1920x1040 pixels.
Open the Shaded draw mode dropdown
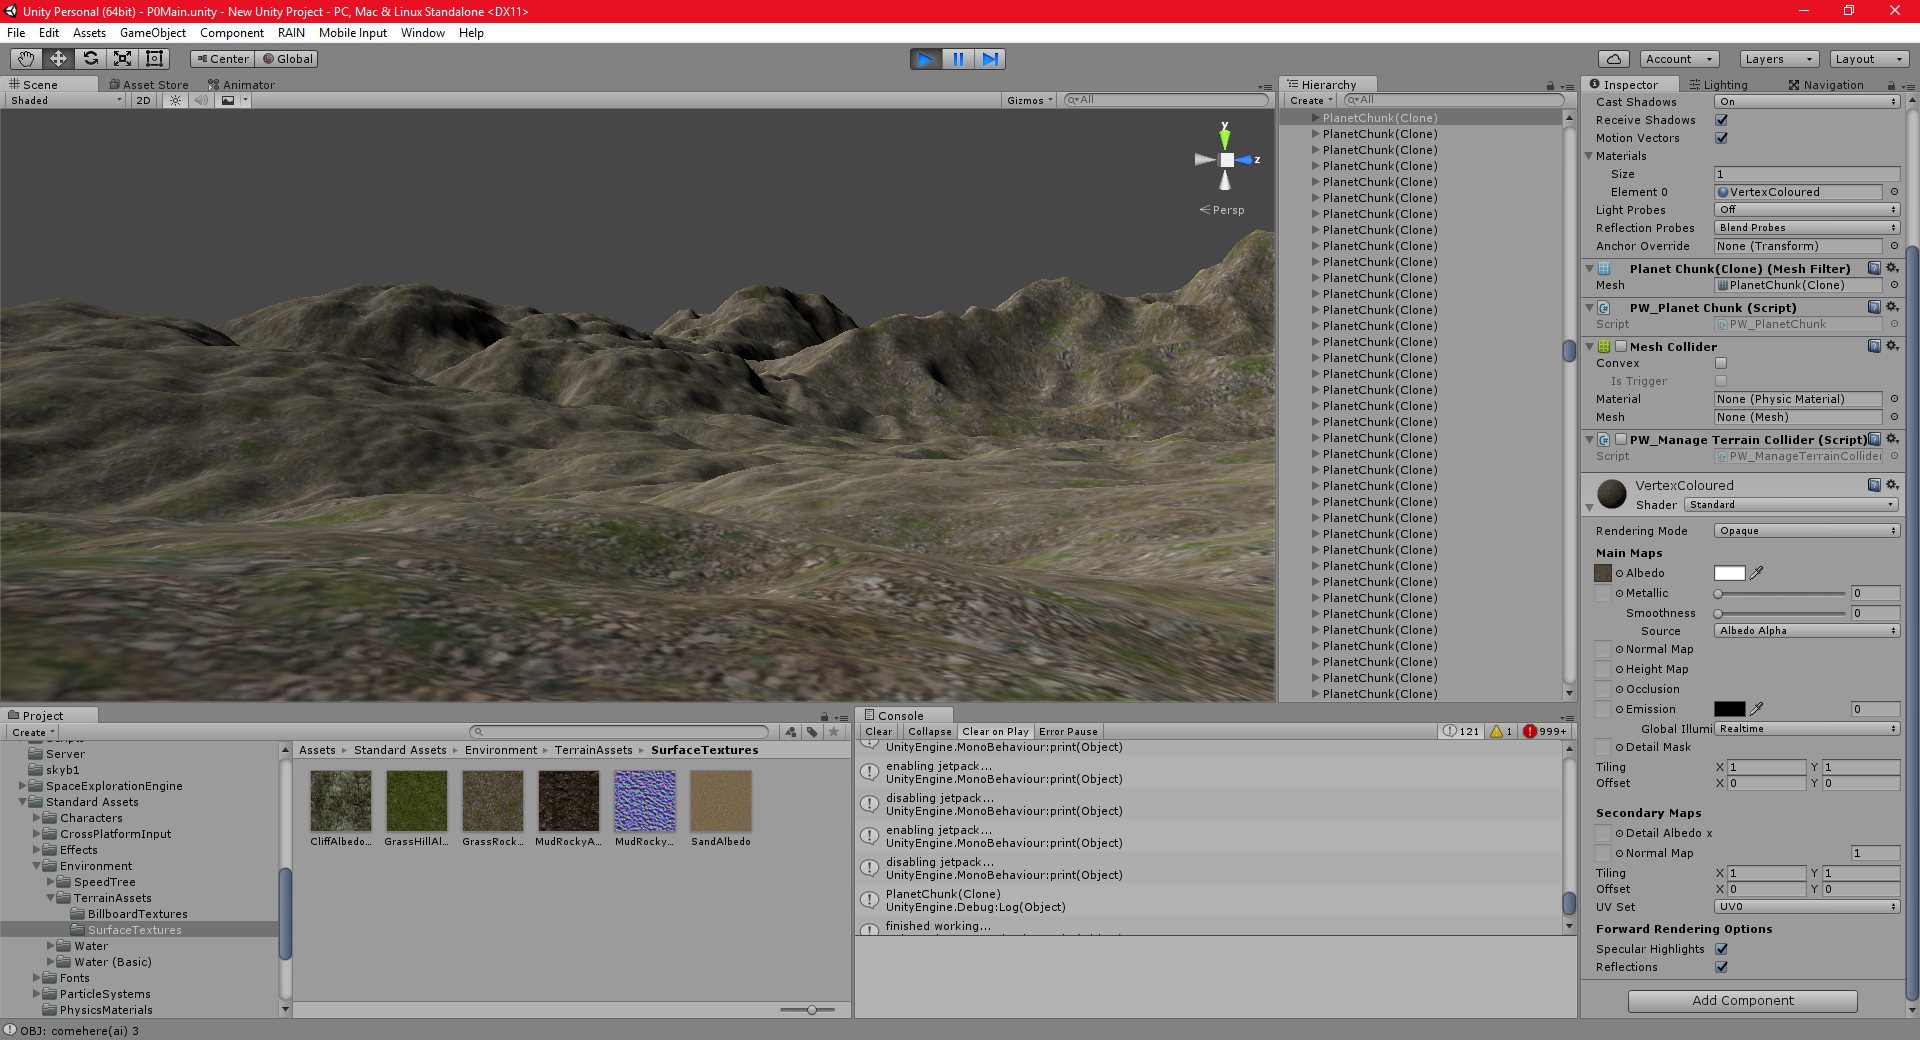(x=65, y=100)
